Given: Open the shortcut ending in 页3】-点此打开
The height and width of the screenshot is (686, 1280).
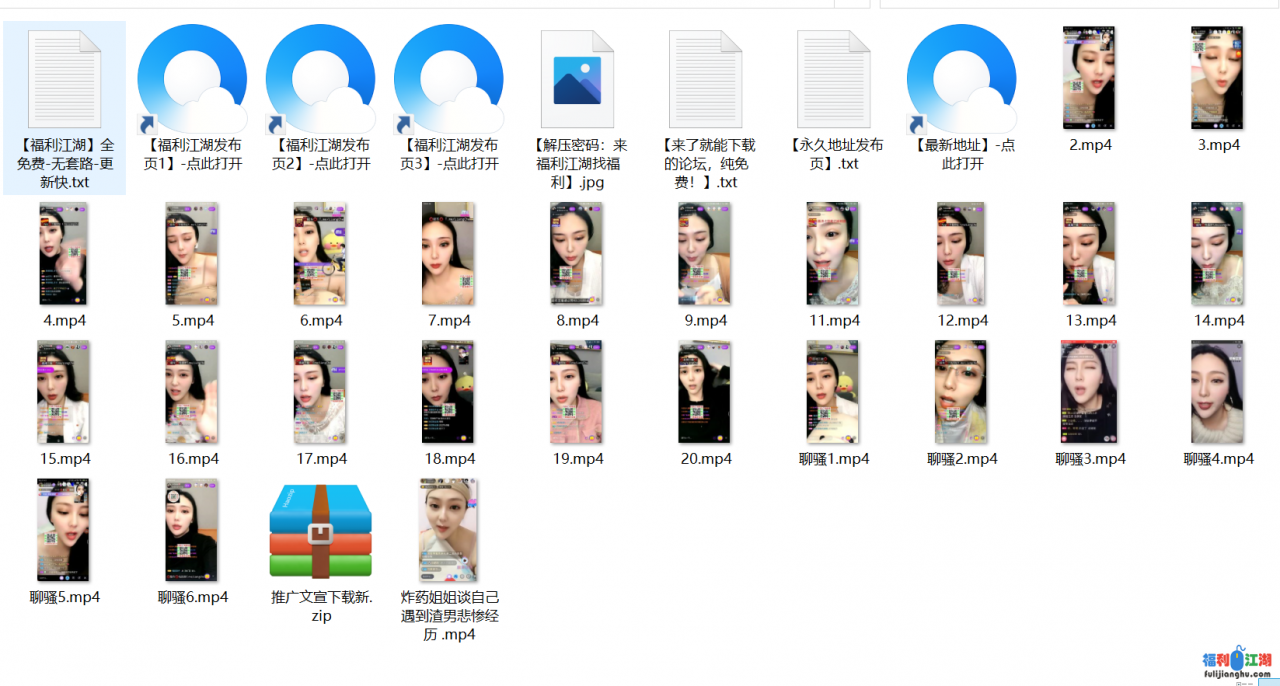Looking at the screenshot, I should coord(448,80).
